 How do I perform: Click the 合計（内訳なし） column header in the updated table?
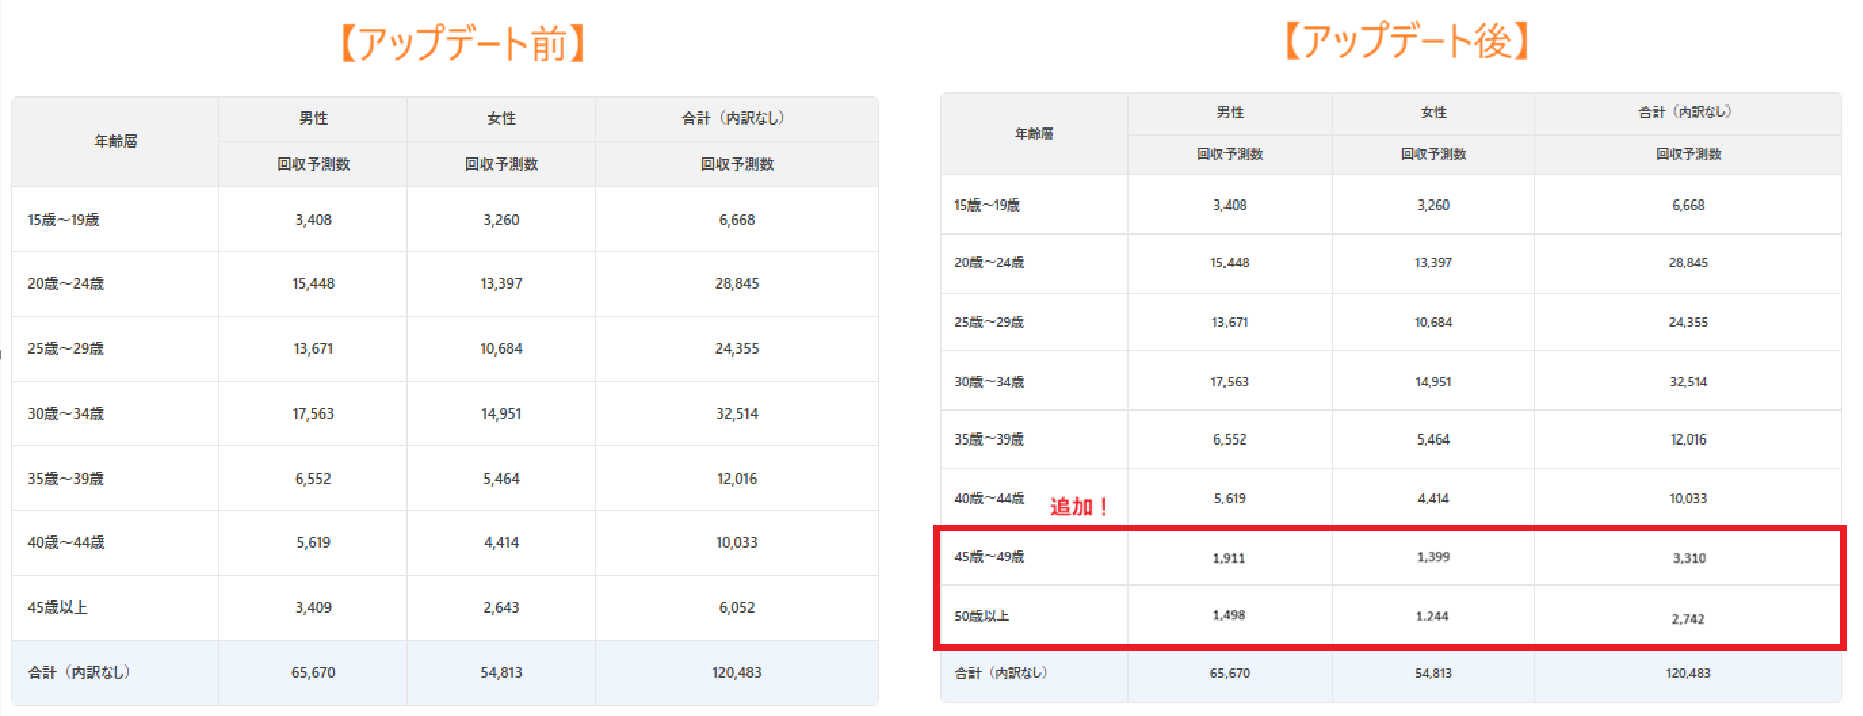(1686, 113)
